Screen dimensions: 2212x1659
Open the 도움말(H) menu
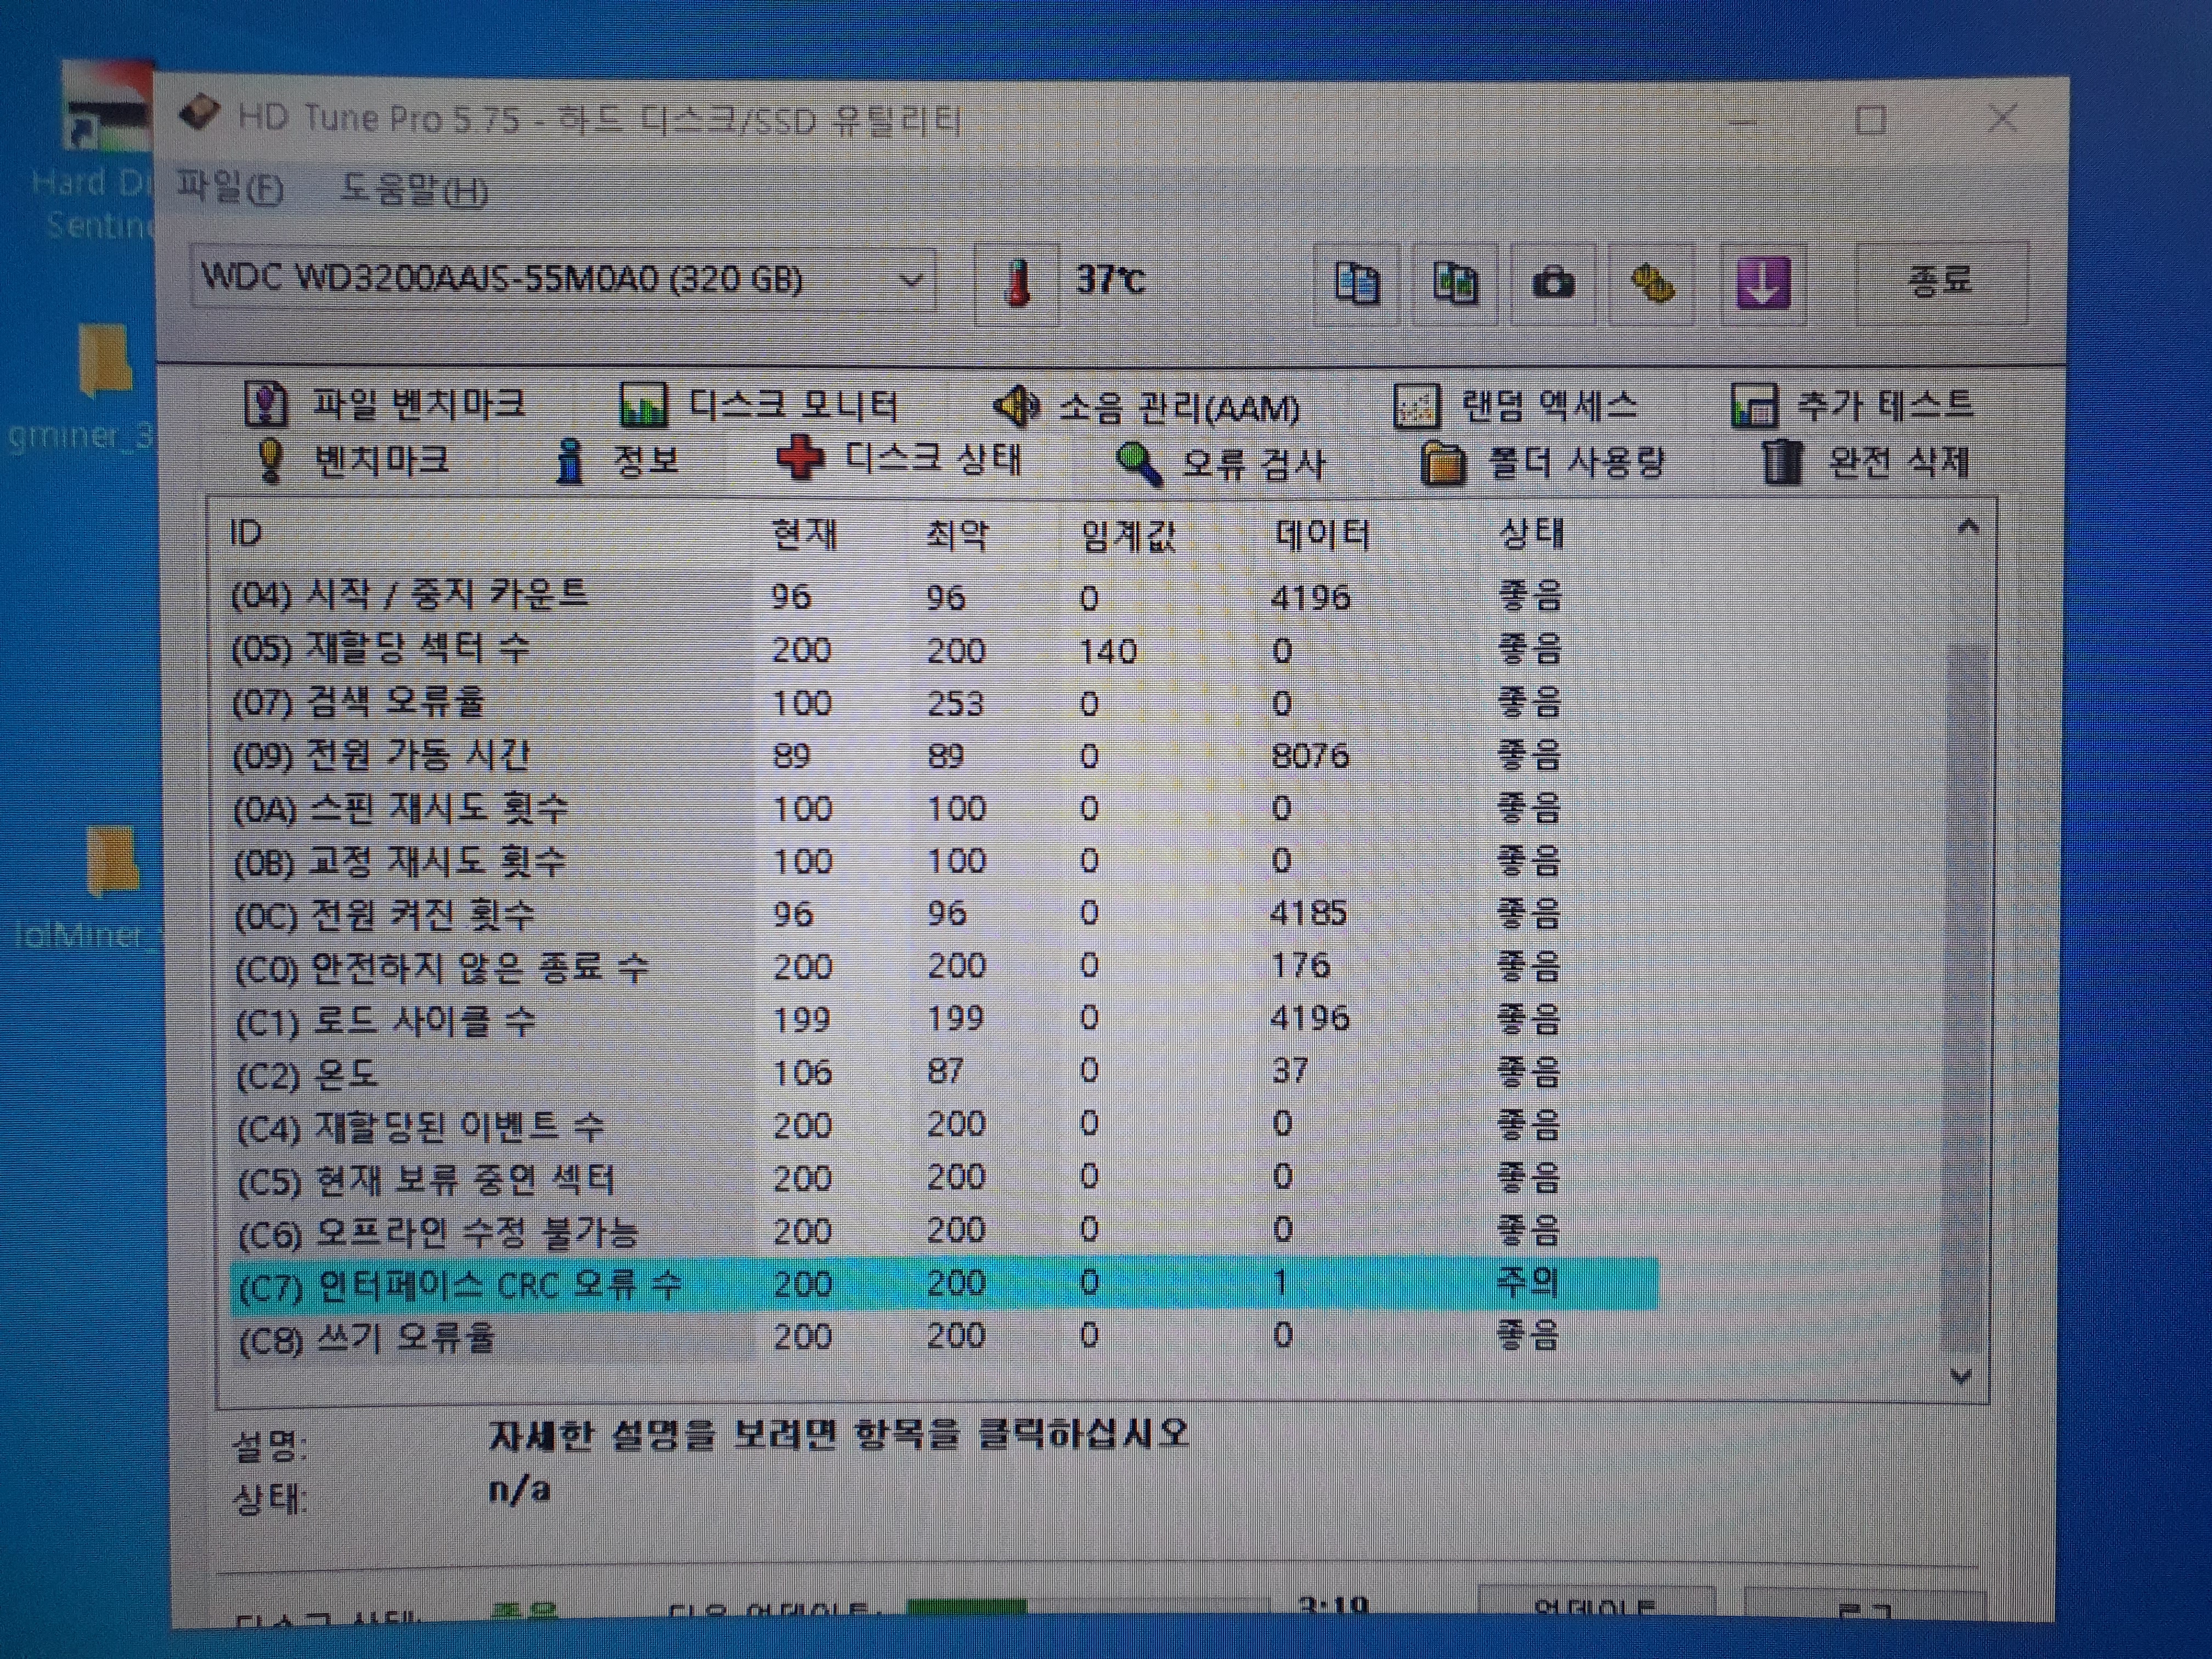pos(414,190)
